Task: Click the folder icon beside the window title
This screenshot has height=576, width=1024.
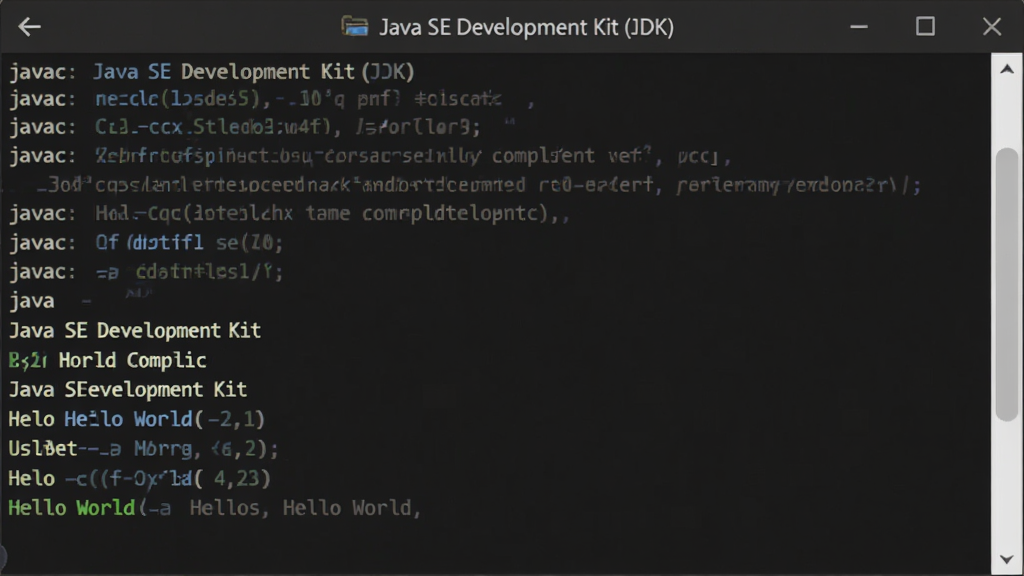Action: (x=355, y=27)
